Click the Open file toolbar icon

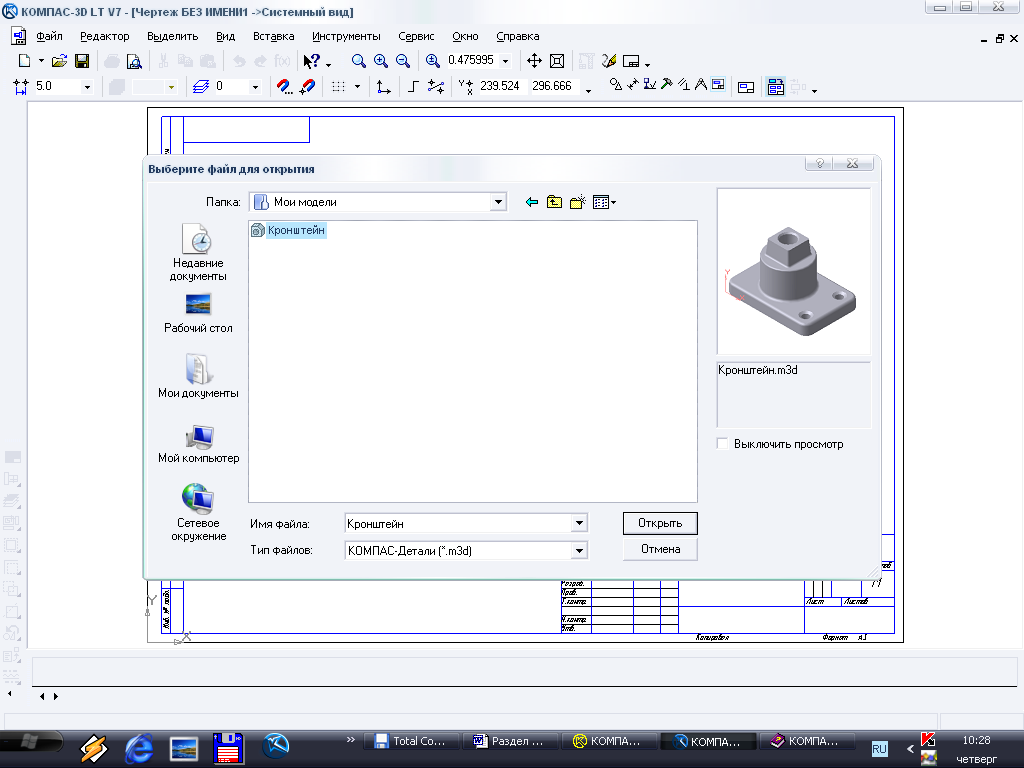[x=59, y=61]
